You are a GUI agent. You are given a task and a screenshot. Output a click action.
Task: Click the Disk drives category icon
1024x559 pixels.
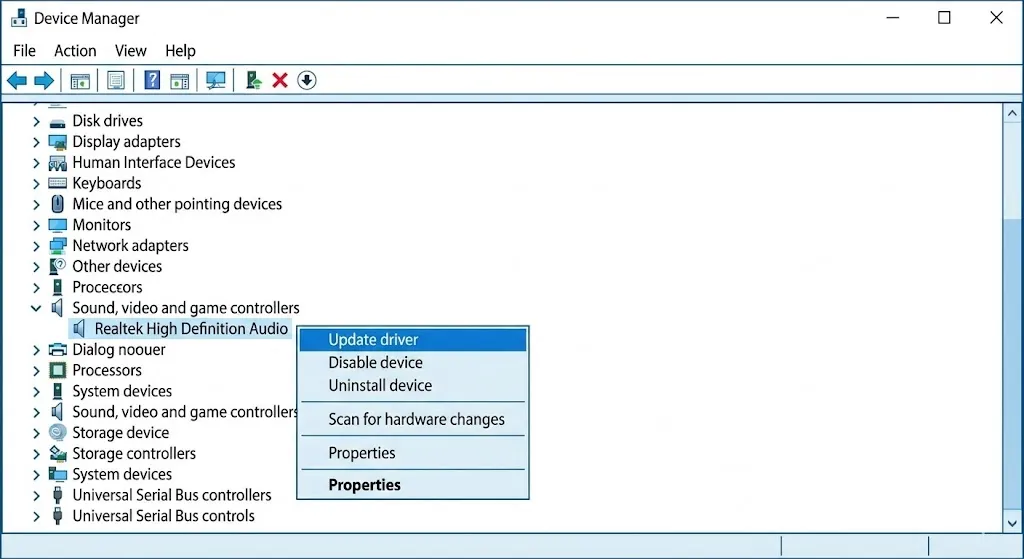[57, 121]
